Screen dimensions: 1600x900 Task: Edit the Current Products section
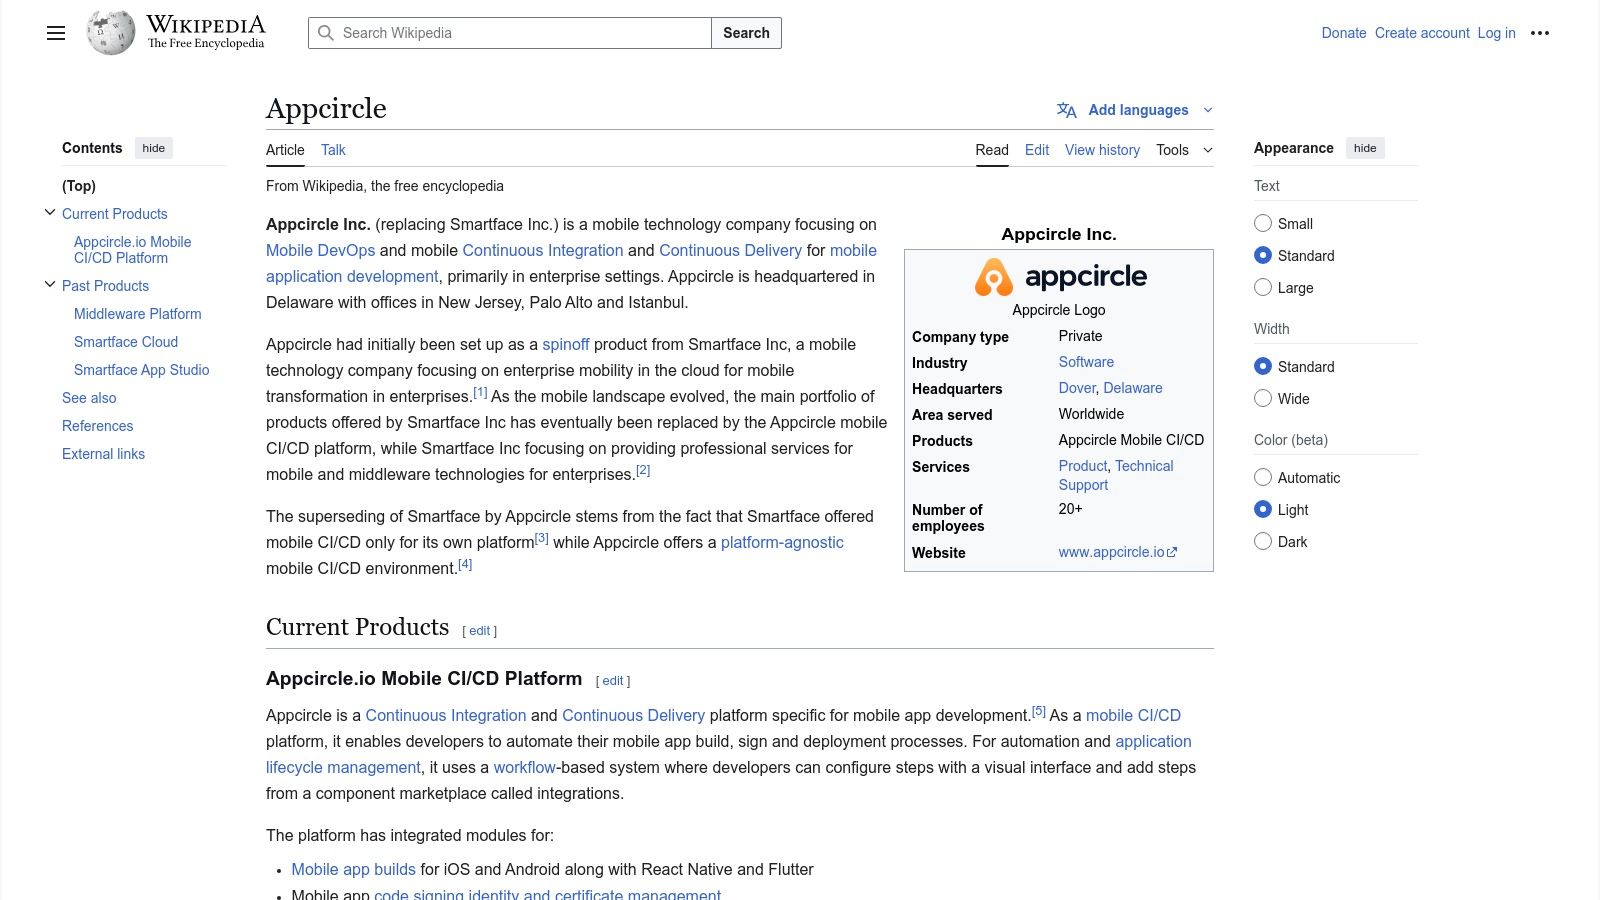480,631
